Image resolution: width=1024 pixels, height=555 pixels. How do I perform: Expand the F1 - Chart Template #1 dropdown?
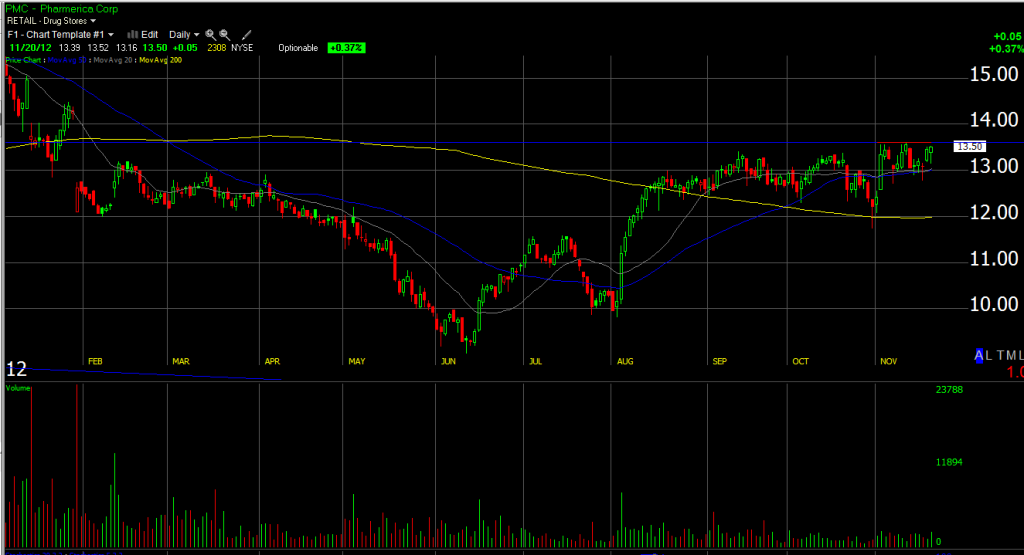58,34
